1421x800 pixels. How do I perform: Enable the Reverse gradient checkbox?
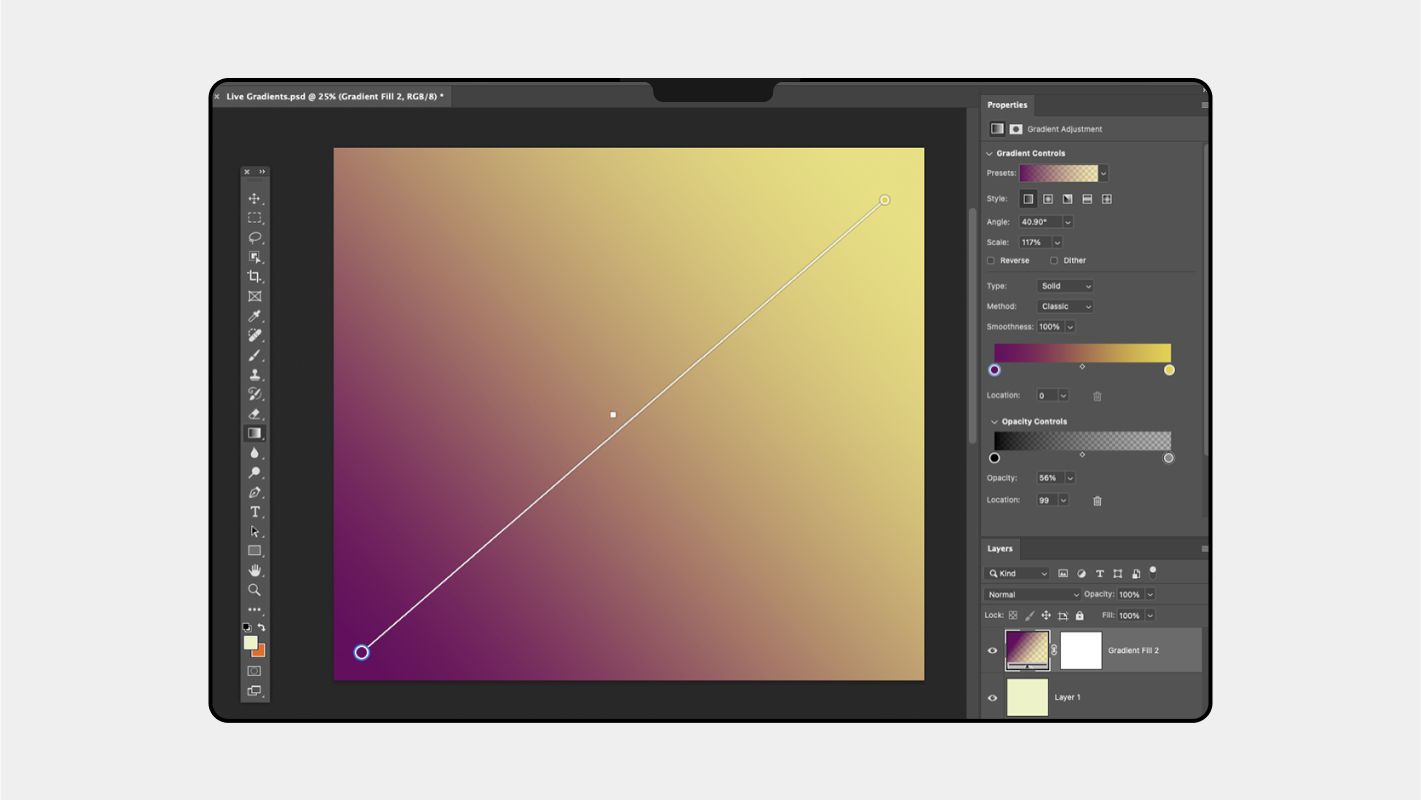(x=990, y=260)
